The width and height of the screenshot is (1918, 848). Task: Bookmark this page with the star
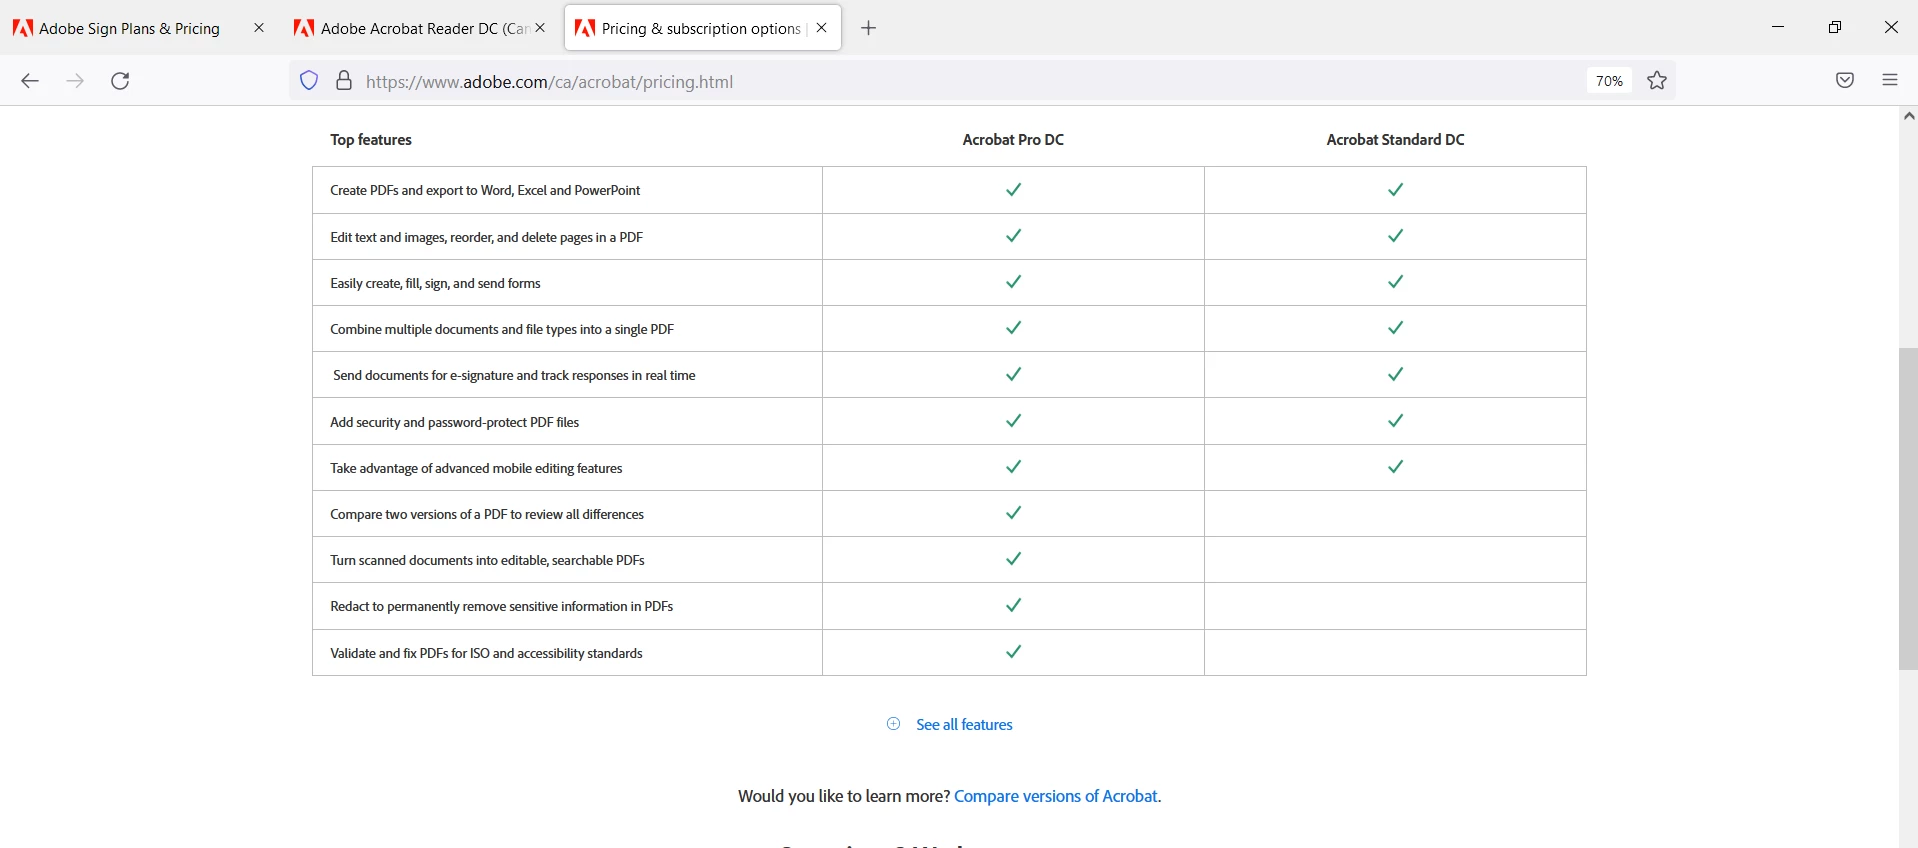(1657, 81)
